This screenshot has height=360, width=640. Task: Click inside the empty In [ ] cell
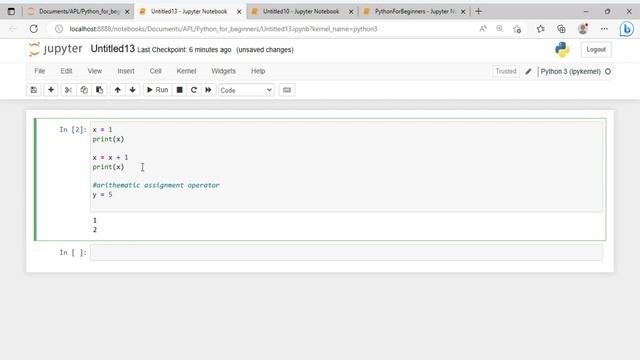(346, 253)
